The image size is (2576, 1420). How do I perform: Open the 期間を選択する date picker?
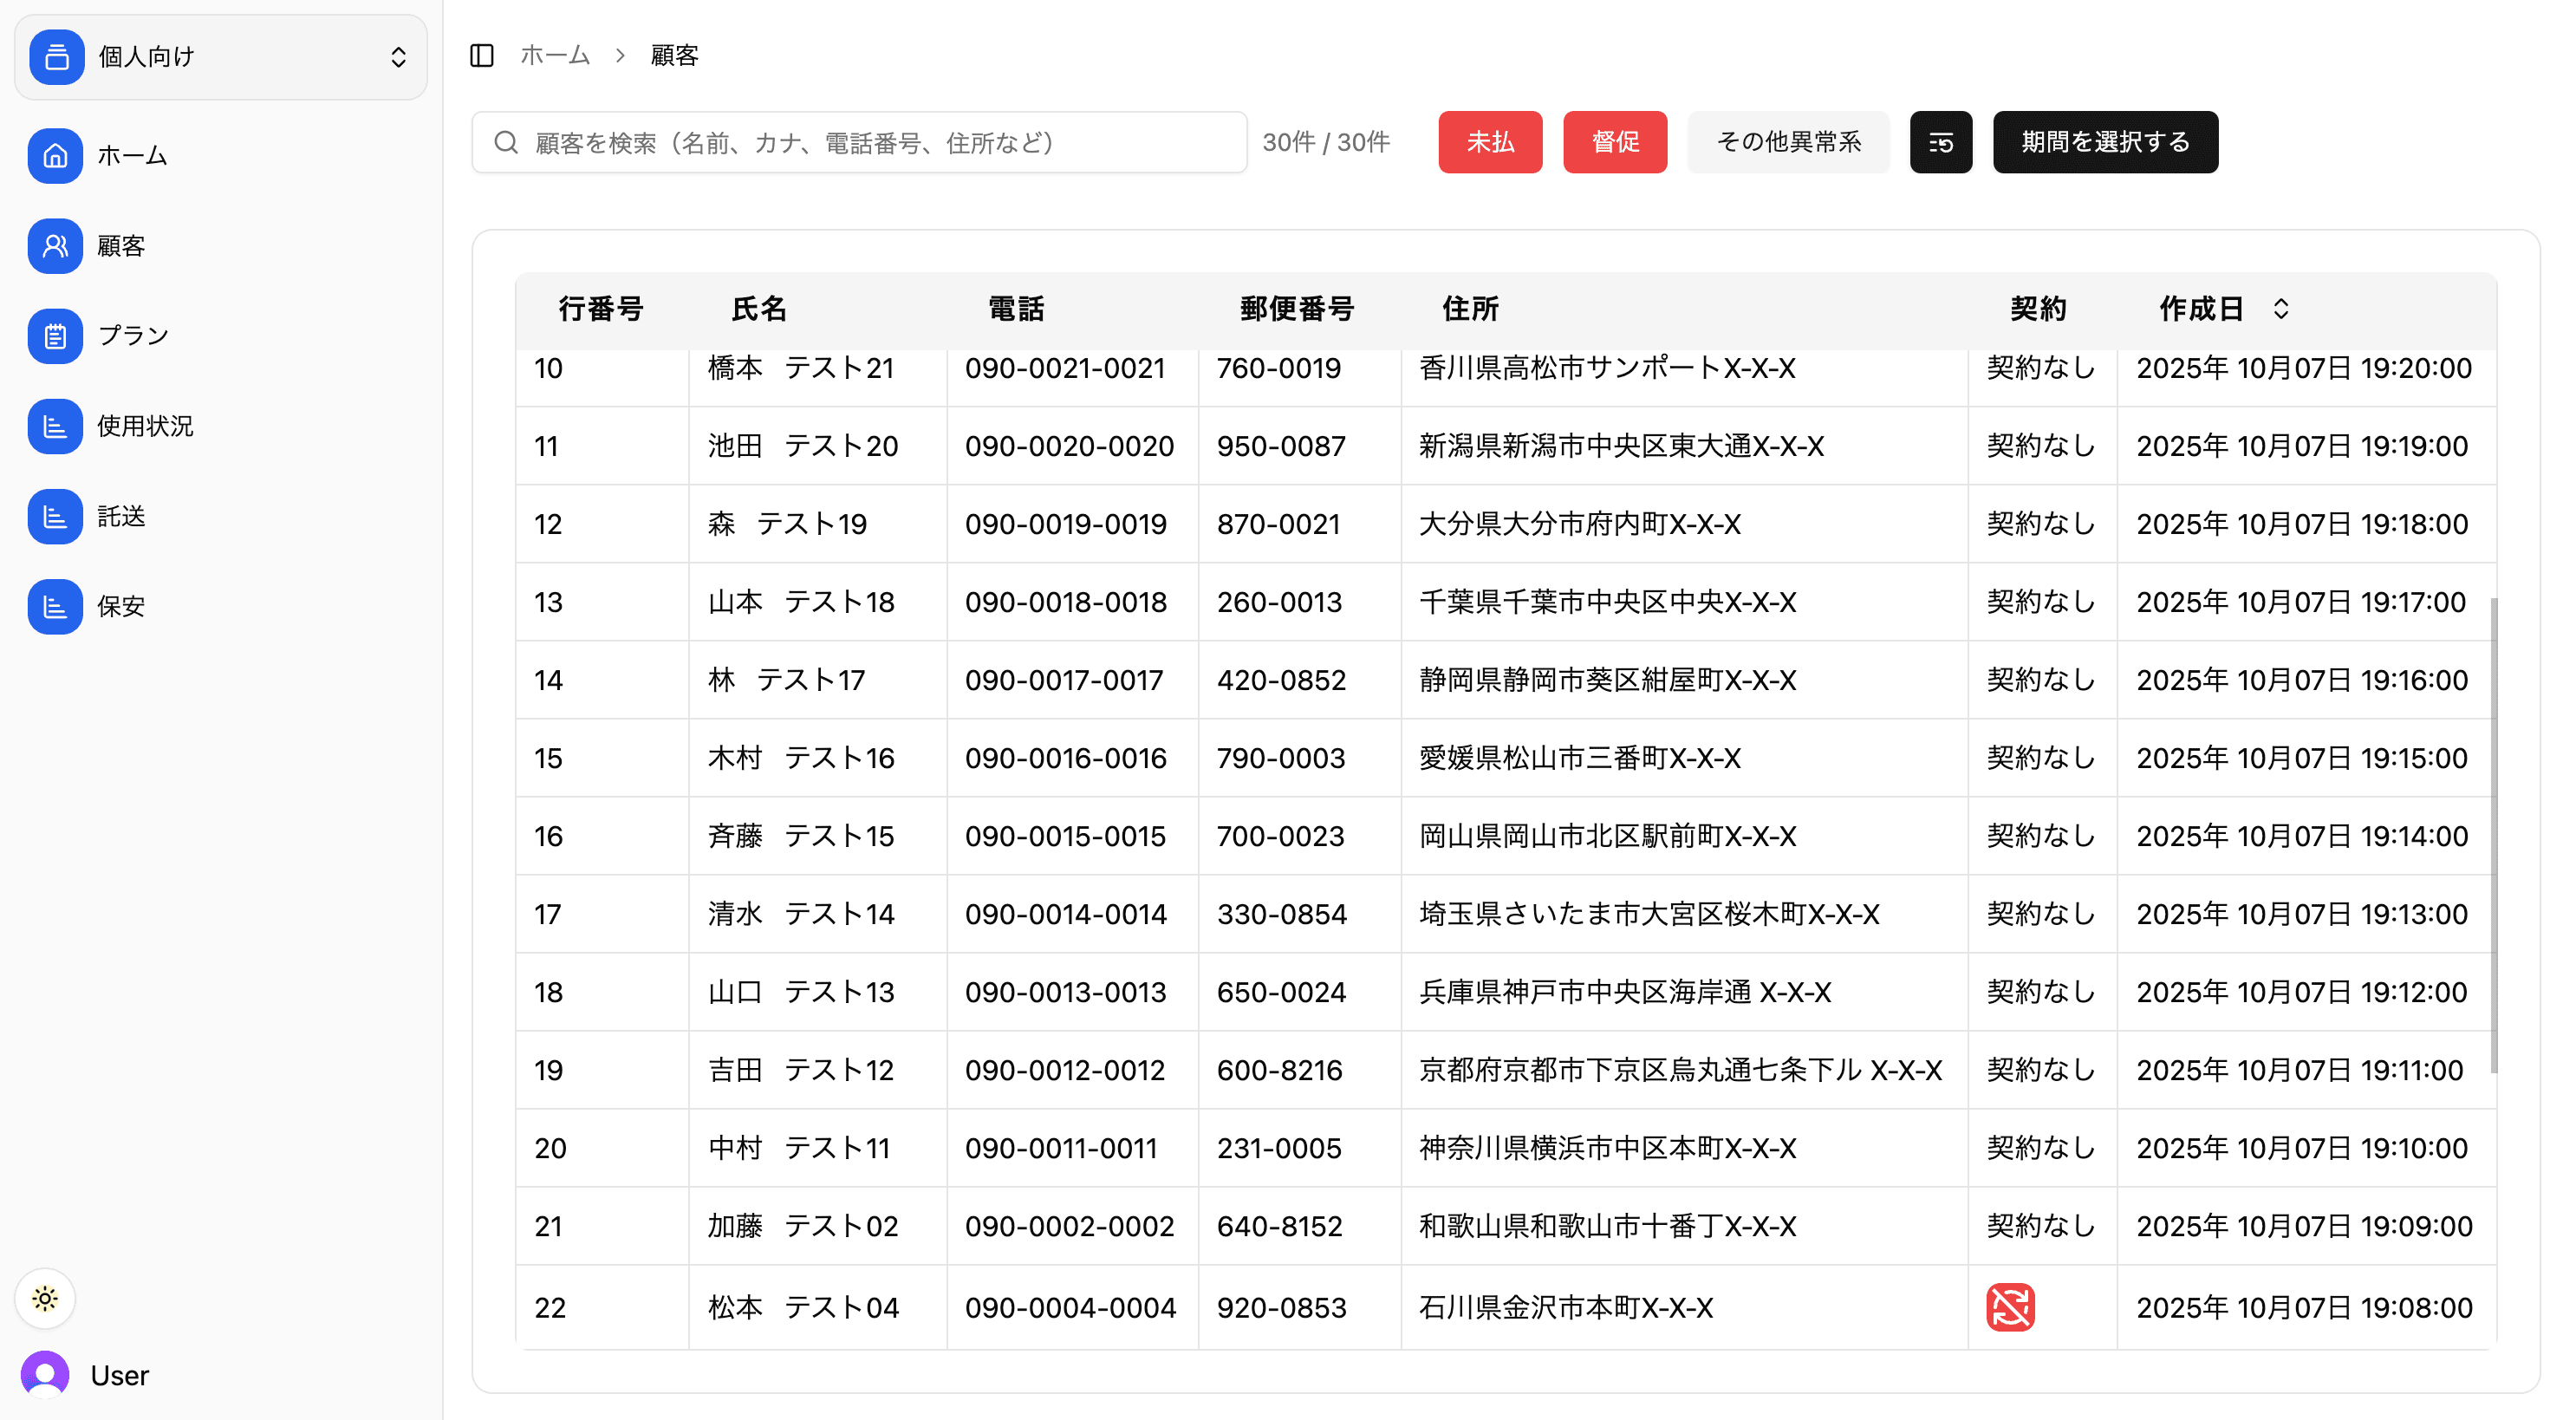tap(2105, 142)
